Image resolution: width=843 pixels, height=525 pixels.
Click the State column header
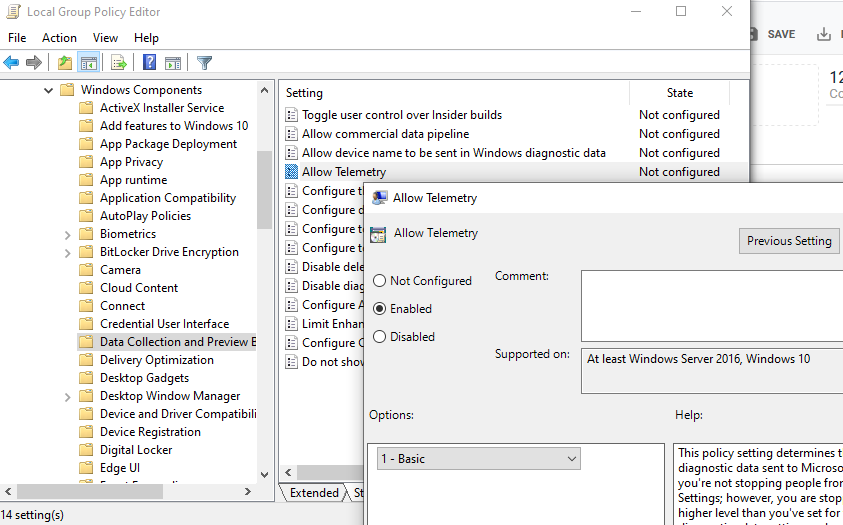679,93
